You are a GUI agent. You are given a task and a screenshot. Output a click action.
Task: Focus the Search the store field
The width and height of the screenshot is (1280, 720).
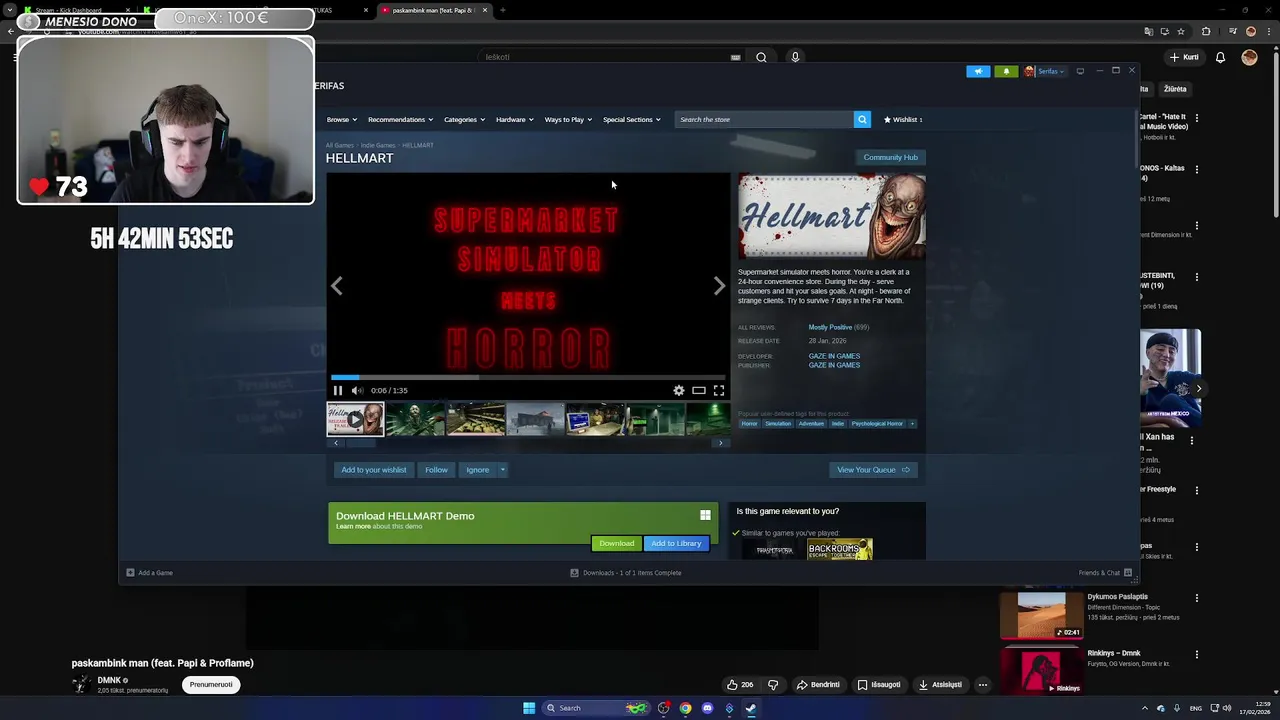click(764, 119)
